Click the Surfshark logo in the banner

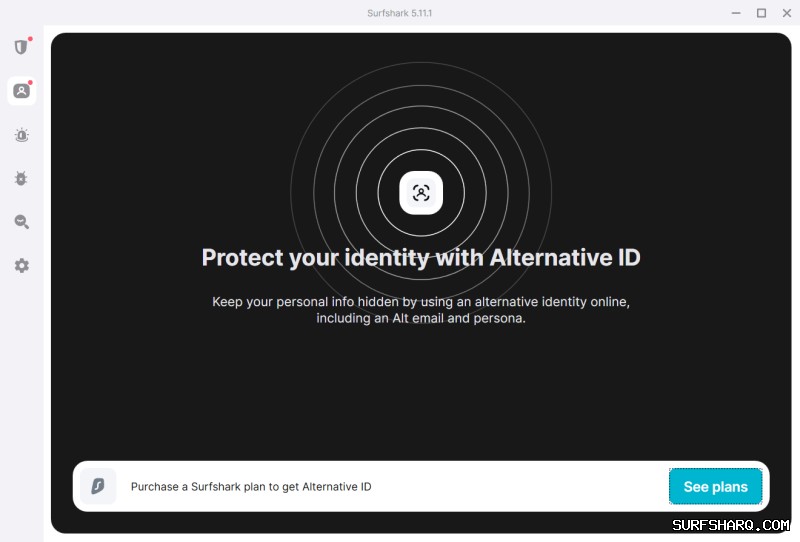(98, 486)
